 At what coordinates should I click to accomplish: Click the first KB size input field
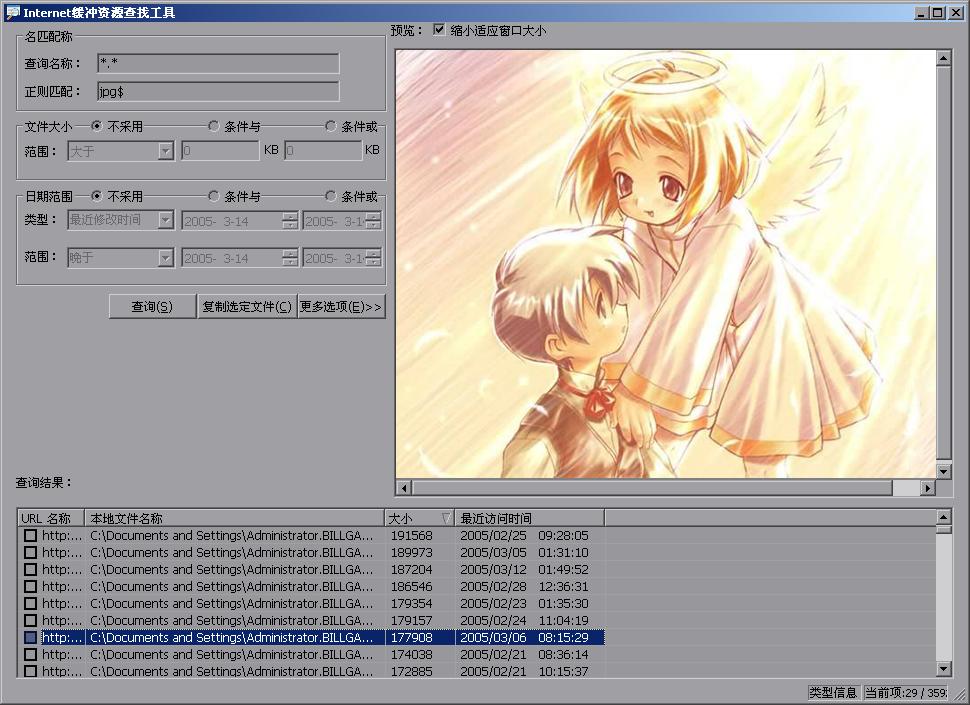pos(220,150)
